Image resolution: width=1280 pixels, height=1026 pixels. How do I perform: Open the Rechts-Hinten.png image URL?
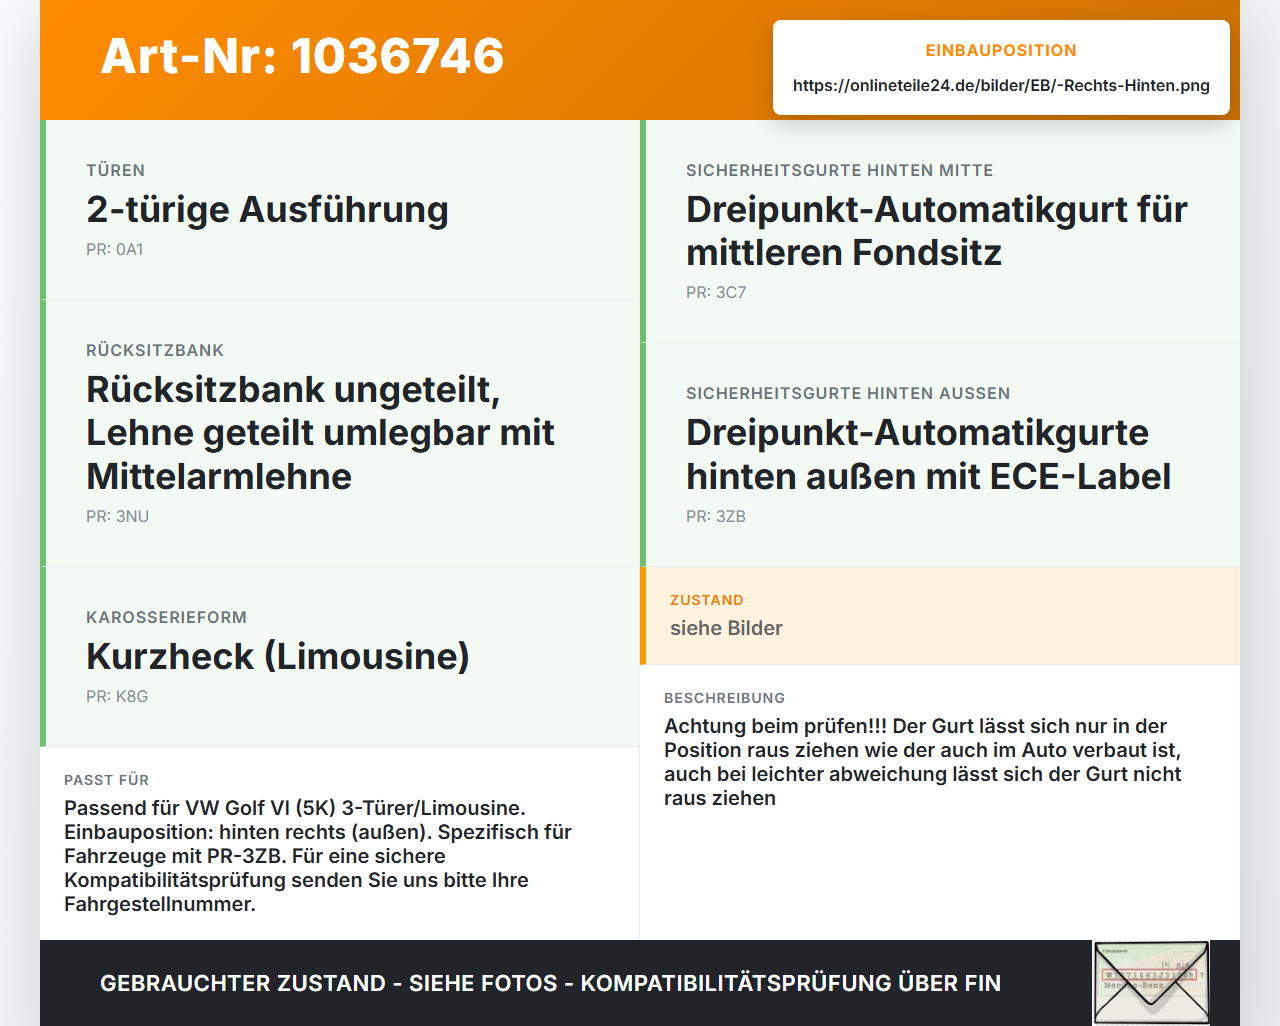[1001, 86]
